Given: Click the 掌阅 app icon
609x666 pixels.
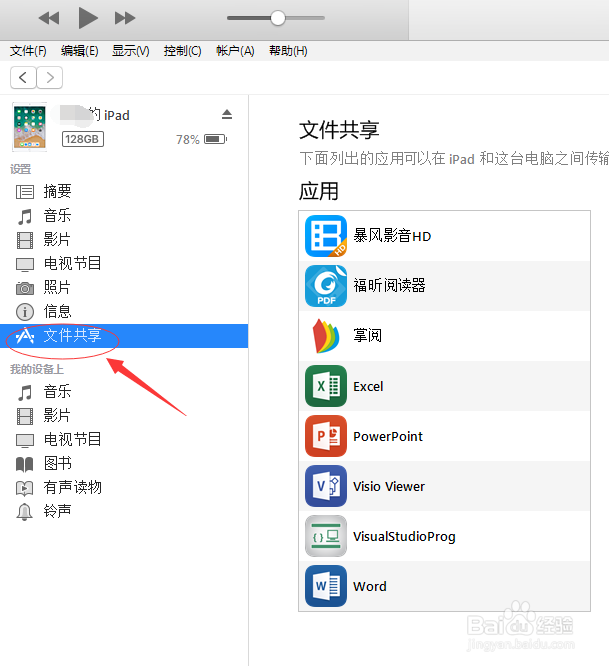Looking at the screenshot, I should (x=326, y=336).
